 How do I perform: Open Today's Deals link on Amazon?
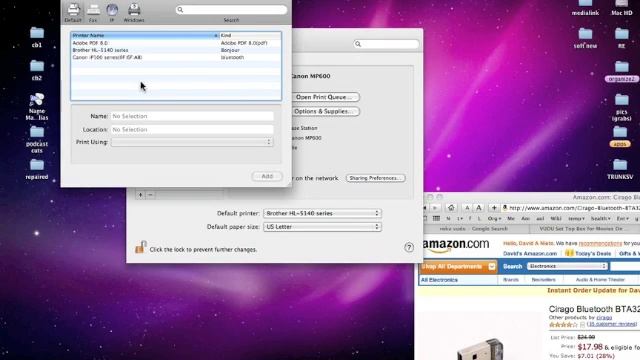(x=593, y=253)
